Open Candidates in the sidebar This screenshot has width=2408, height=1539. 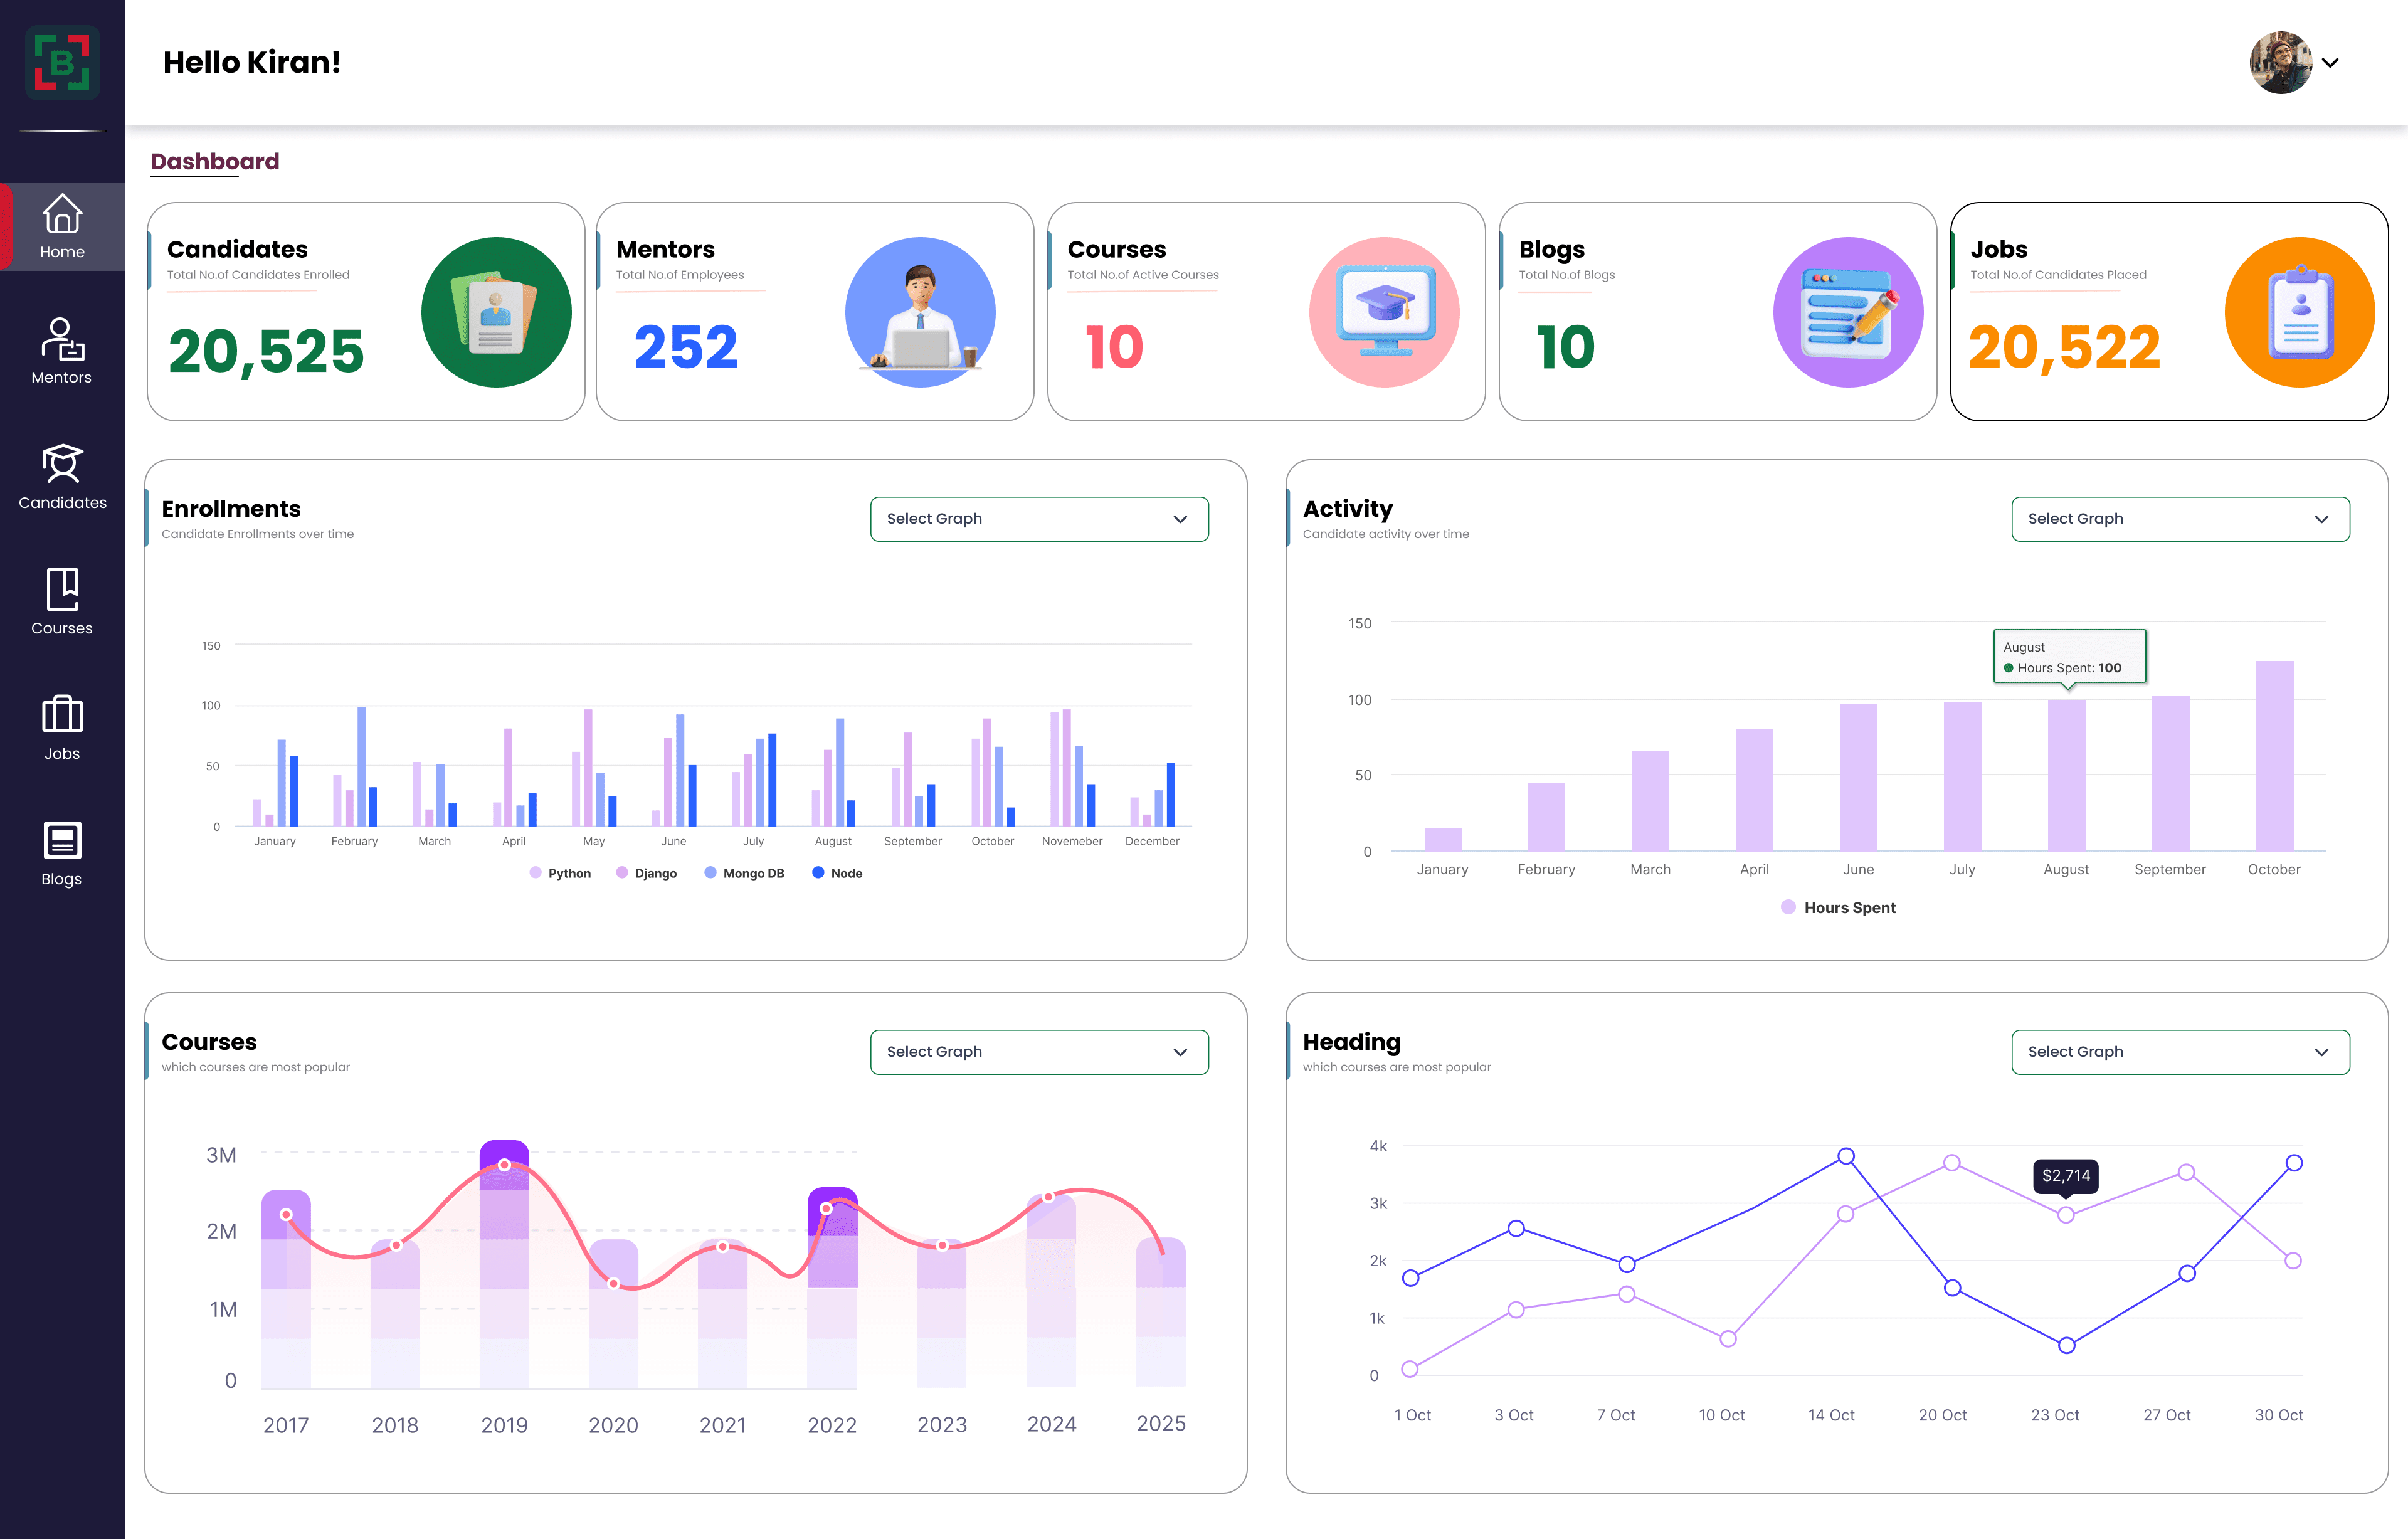62,477
